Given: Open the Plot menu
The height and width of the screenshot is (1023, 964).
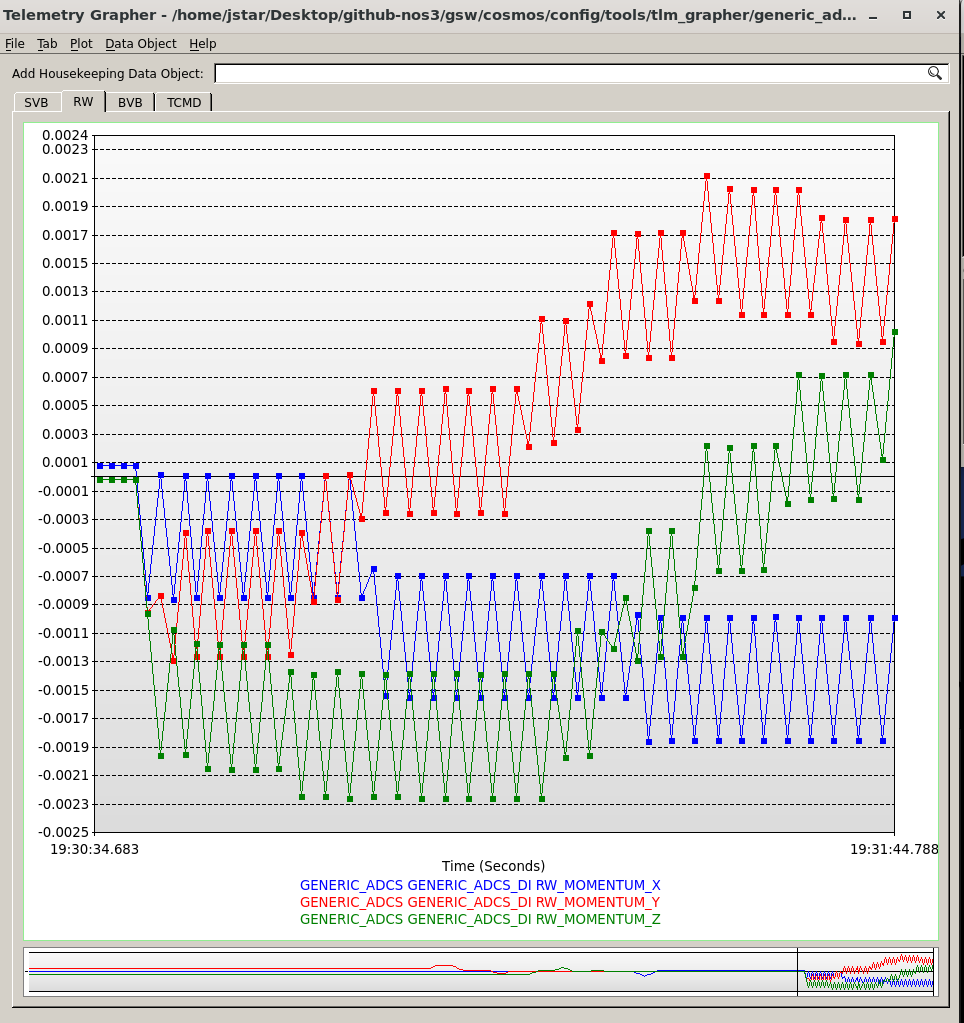Looking at the screenshot, I should pyautogui.click(x=81, y=44).
